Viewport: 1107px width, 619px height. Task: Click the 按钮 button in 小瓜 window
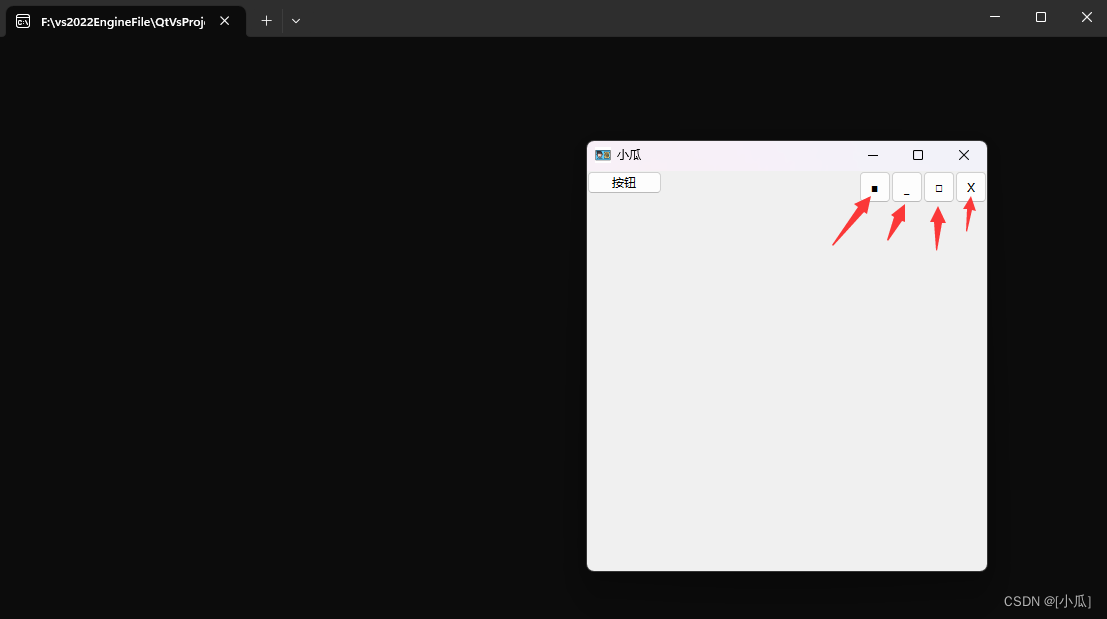pyautogui.click(x=624, y=183)
